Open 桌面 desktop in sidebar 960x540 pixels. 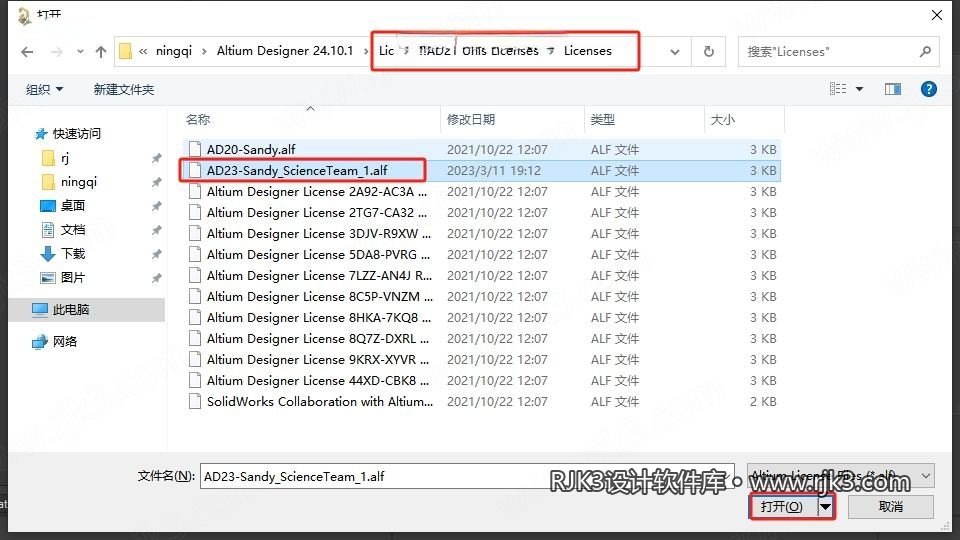tap(73, 206)
